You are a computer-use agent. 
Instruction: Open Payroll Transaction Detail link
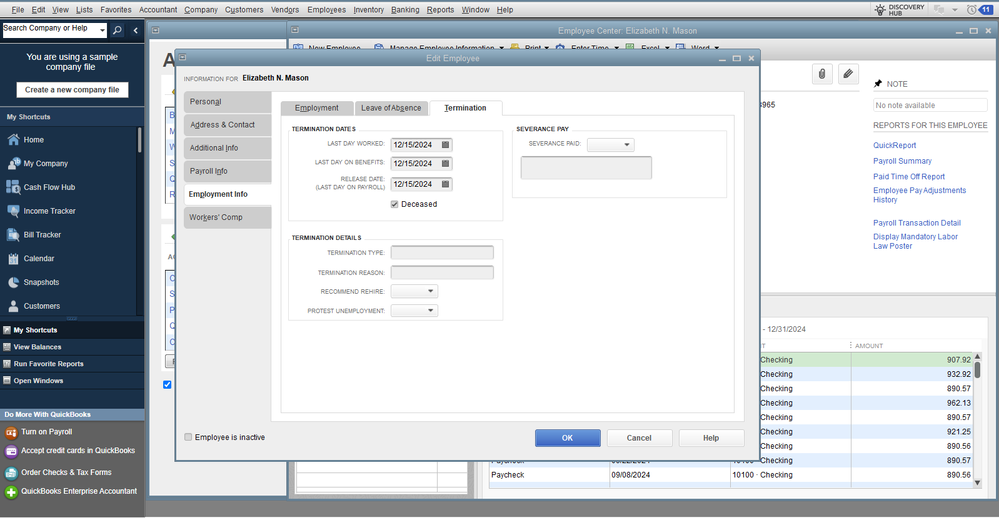(917, 223)
